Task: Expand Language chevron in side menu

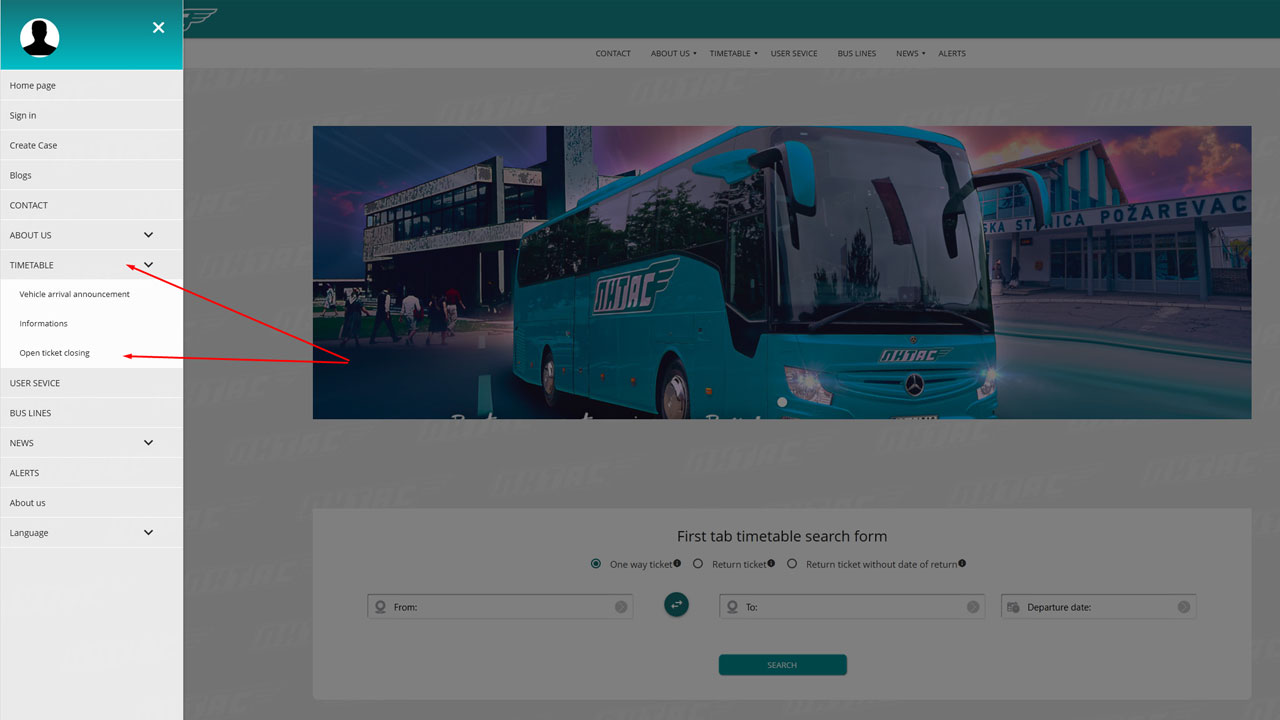Action: click(148, 533)
